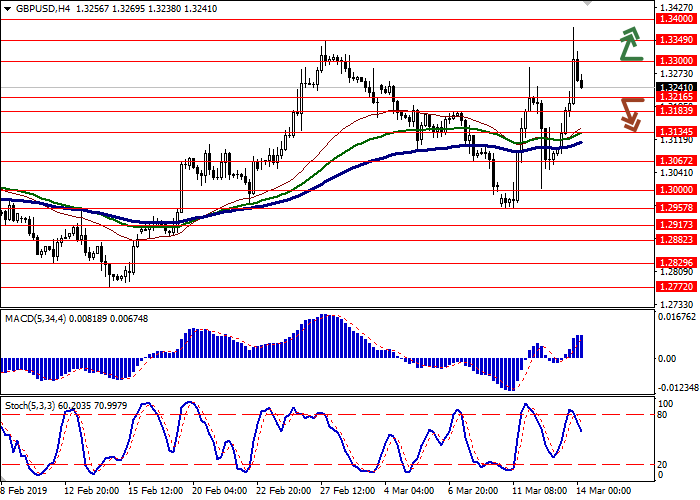Click the green upward arrow icon
Image resolution: width=700 pixels, height=500 pixels.
[x=630, y=44]
